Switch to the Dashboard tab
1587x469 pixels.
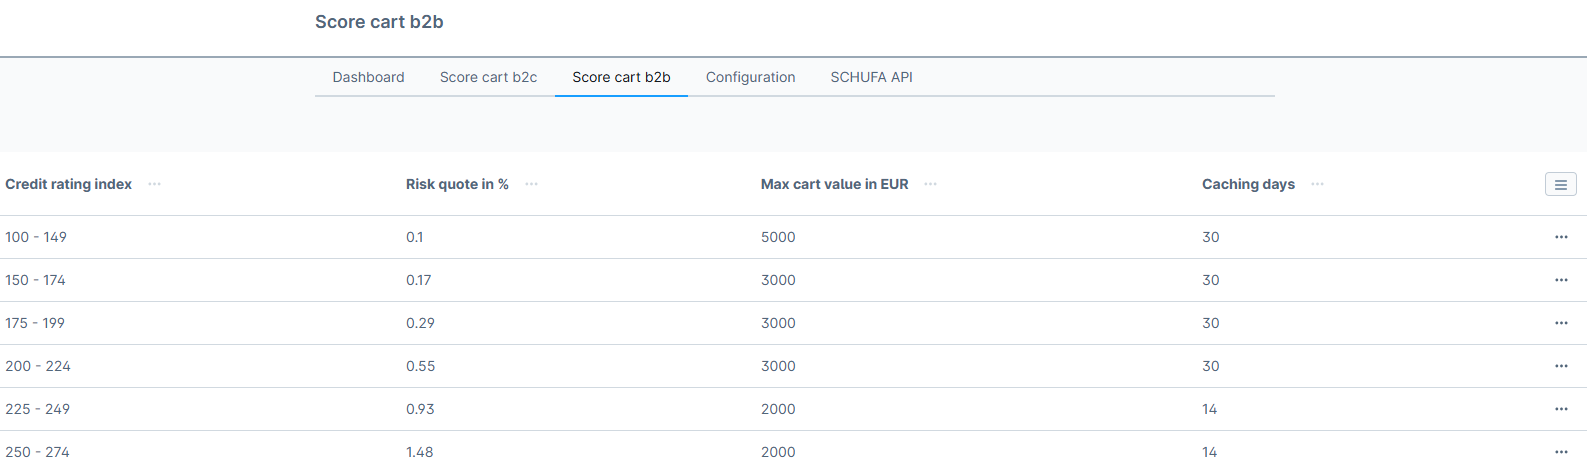[368, 77]
